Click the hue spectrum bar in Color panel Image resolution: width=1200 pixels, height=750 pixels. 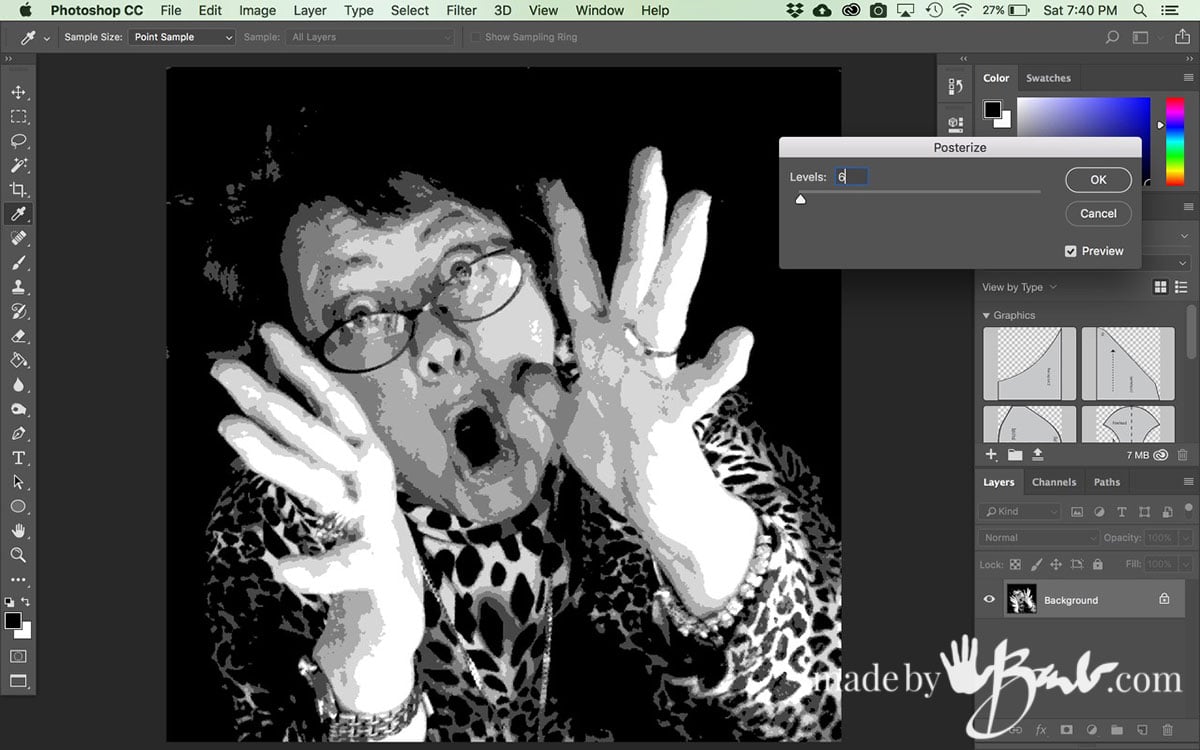[x=1175, y=141]
